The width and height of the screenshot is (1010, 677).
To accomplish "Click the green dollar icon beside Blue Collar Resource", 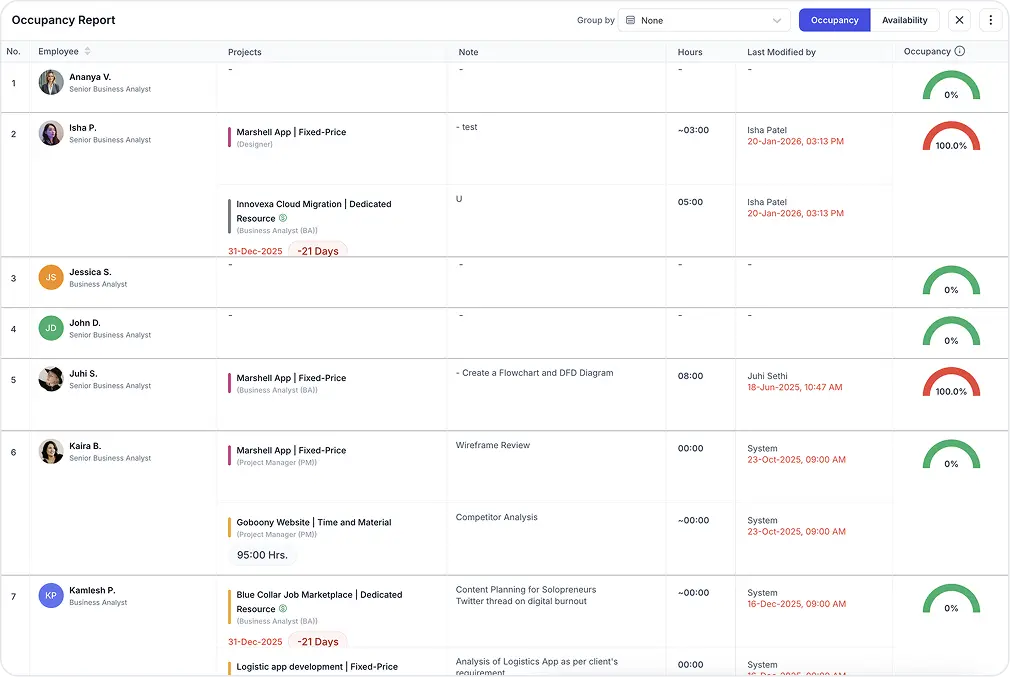I will click(x=283, y=609).
